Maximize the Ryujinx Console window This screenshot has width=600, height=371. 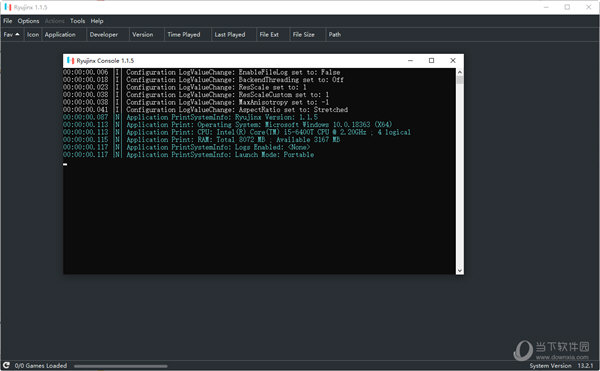click(431, 60)
